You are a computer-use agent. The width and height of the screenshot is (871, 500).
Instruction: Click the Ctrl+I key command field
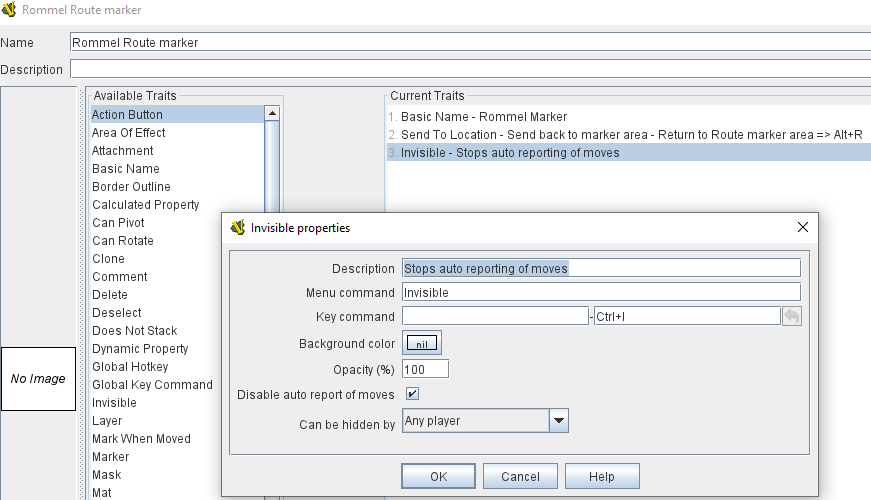pos(687,317)
